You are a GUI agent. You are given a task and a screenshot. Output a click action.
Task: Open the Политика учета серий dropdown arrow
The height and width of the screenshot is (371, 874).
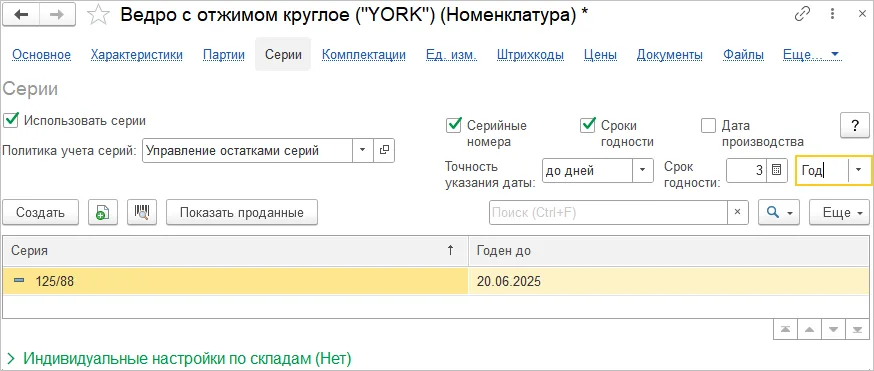(x=362, y=150)
